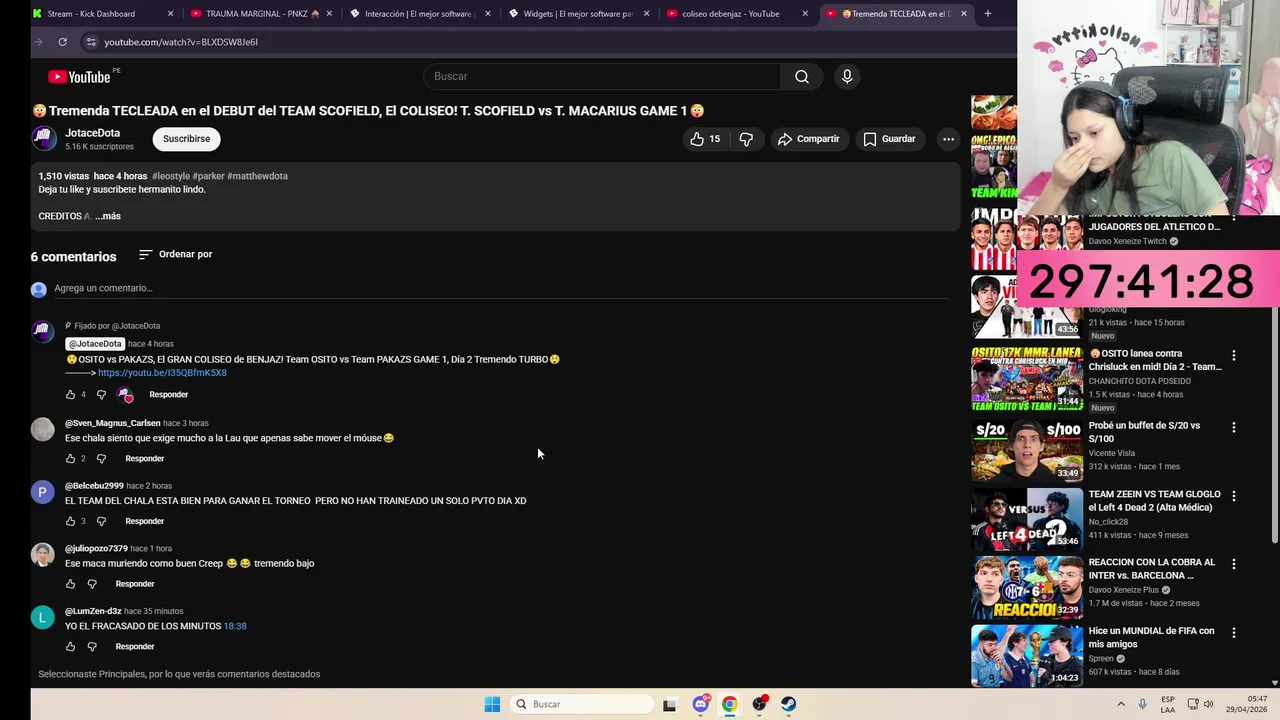Screen dimensions: 1280x720
Task: Dislike the pinned JotaceDota comment
Action: (x=101, y=395)
